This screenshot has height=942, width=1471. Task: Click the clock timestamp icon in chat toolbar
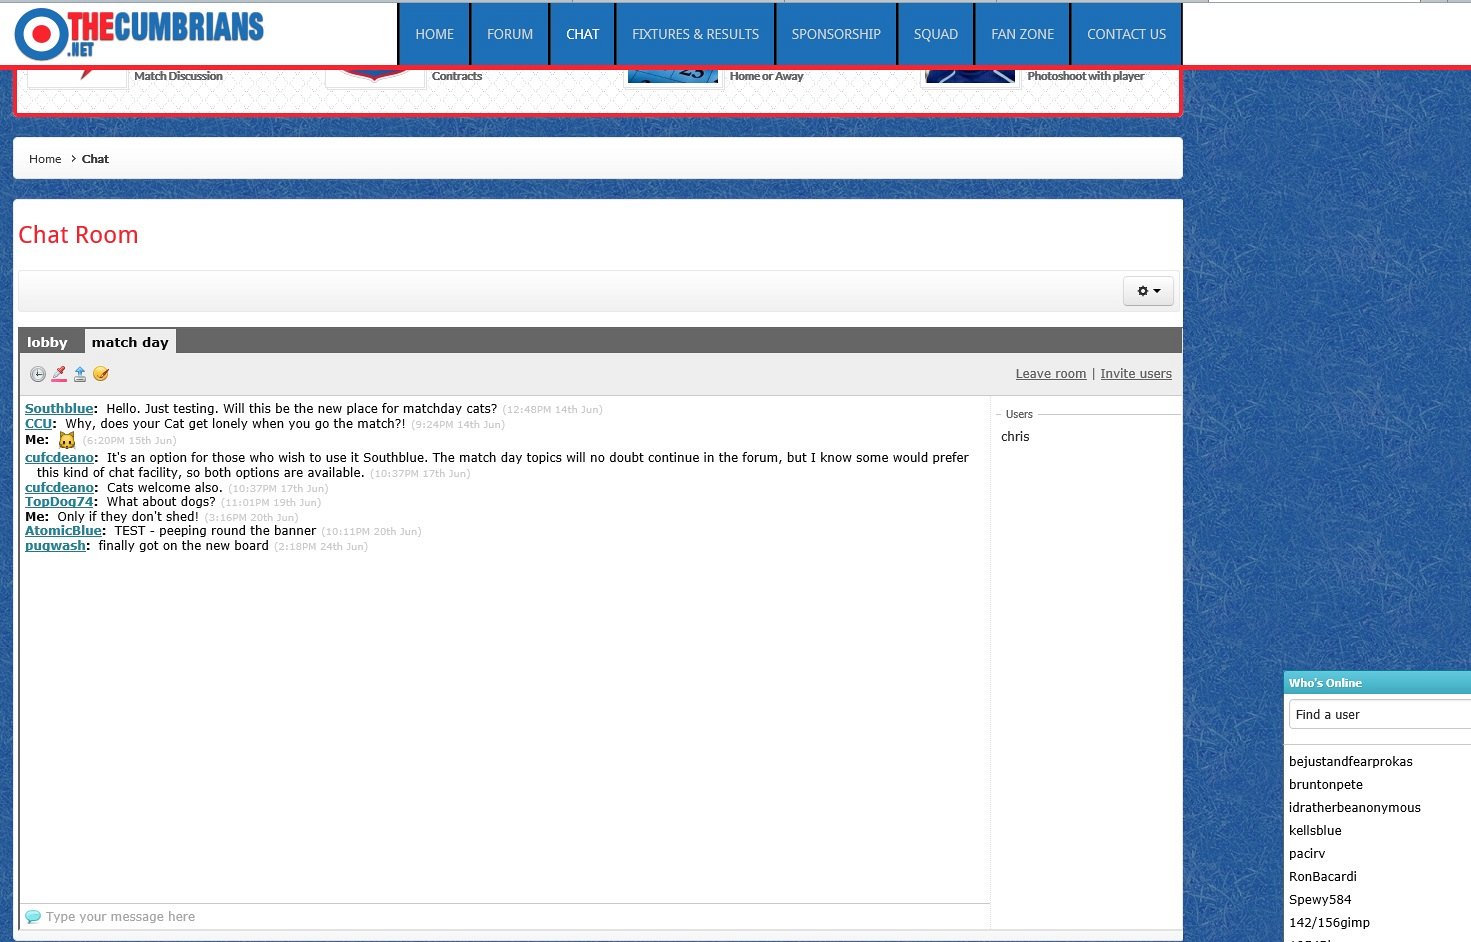pos(37,374)
